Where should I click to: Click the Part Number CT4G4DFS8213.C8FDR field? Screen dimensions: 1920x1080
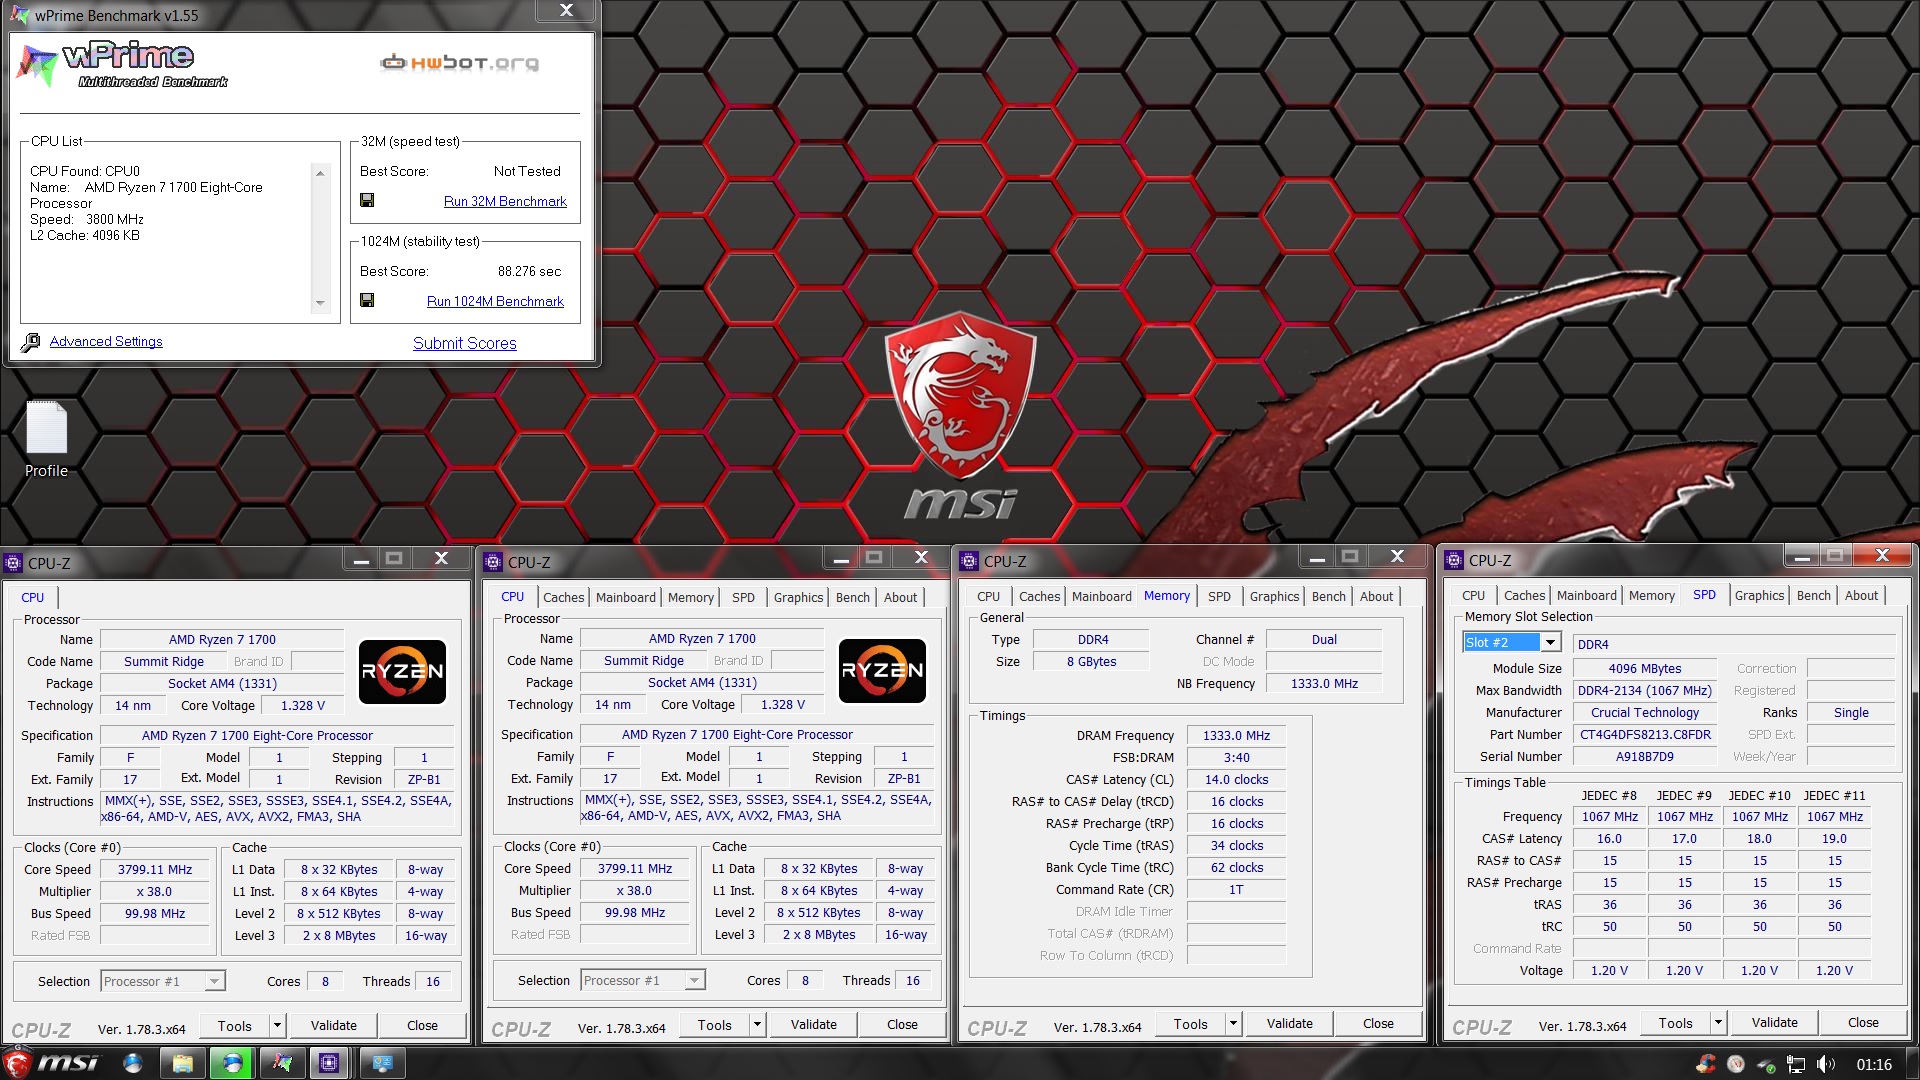coord(1645,735)
